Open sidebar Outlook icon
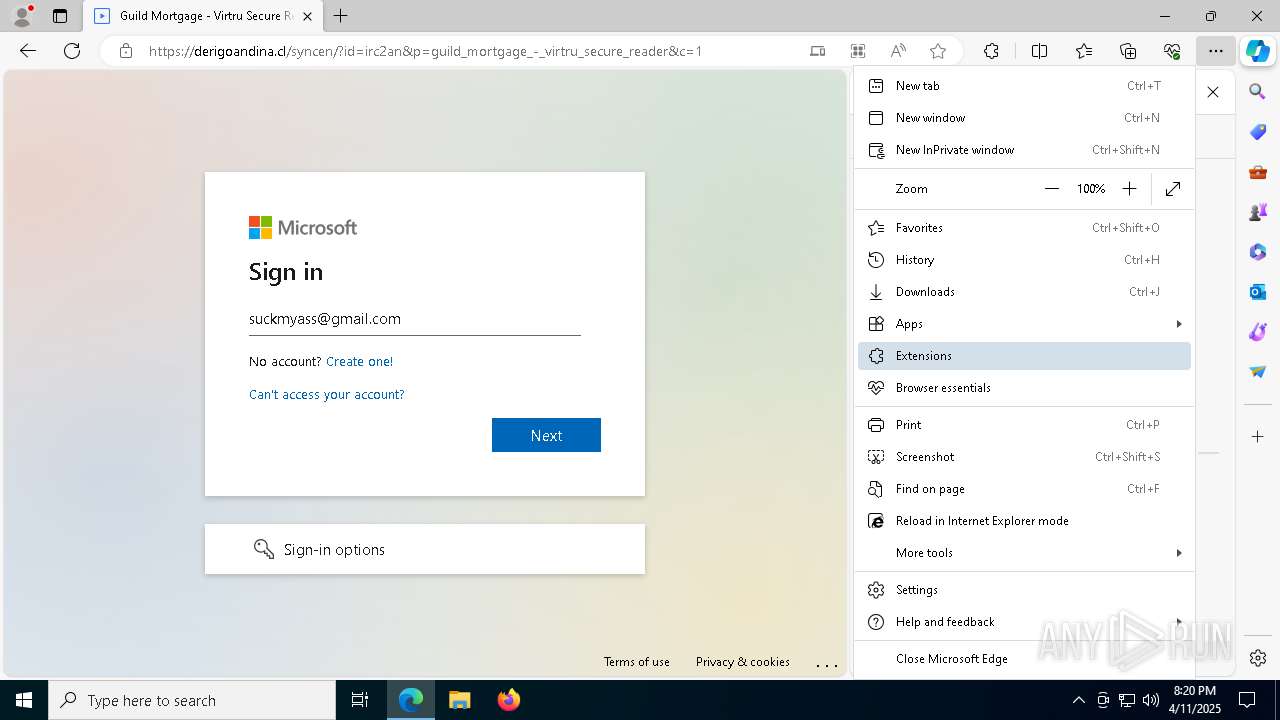Image resolution: width=1280 pixels, height=720 pixels. 1258,292
